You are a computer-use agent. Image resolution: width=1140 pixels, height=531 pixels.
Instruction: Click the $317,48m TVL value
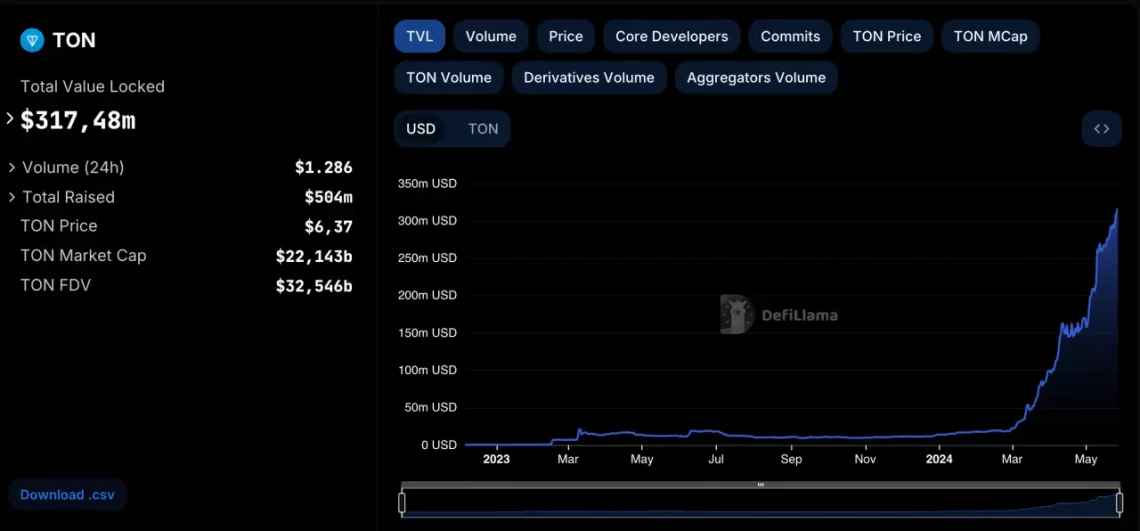[x=78, y=121]
